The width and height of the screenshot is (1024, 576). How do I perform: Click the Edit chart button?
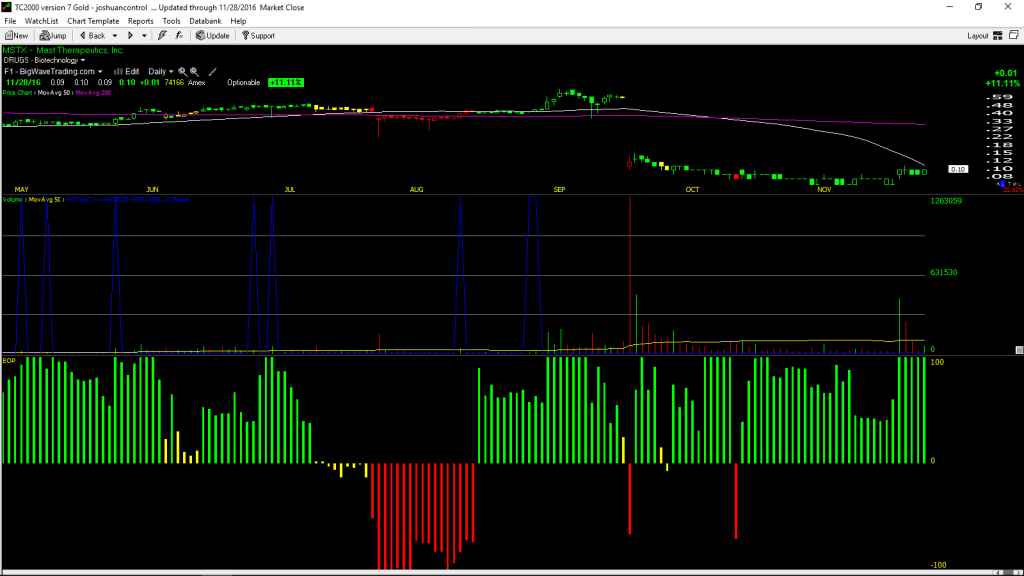[127, 71]
